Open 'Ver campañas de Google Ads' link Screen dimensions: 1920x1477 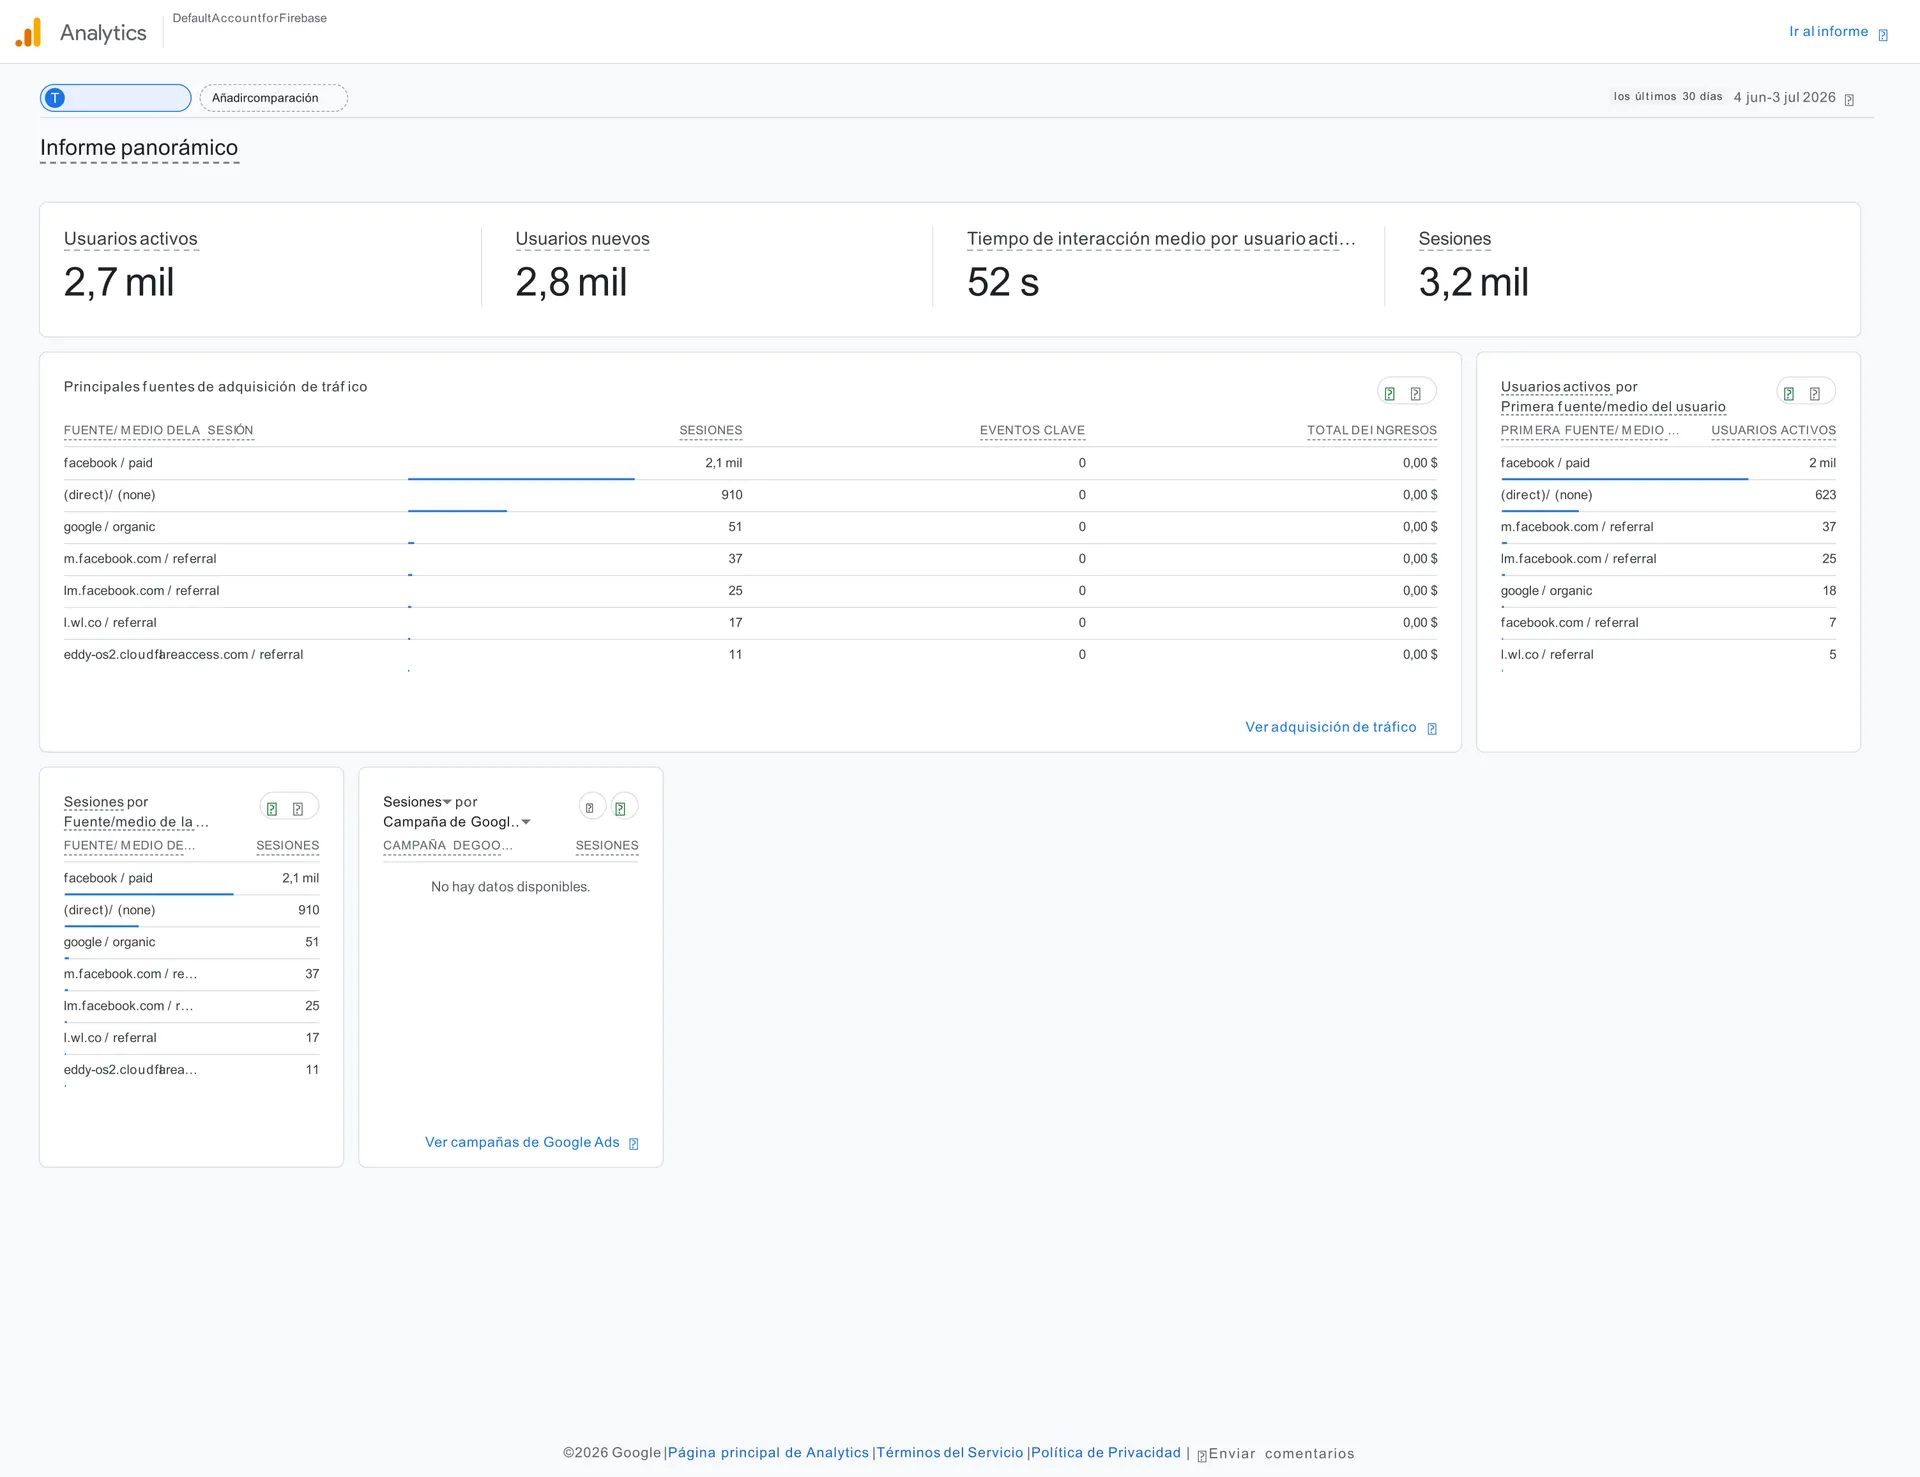point(522,1142)
